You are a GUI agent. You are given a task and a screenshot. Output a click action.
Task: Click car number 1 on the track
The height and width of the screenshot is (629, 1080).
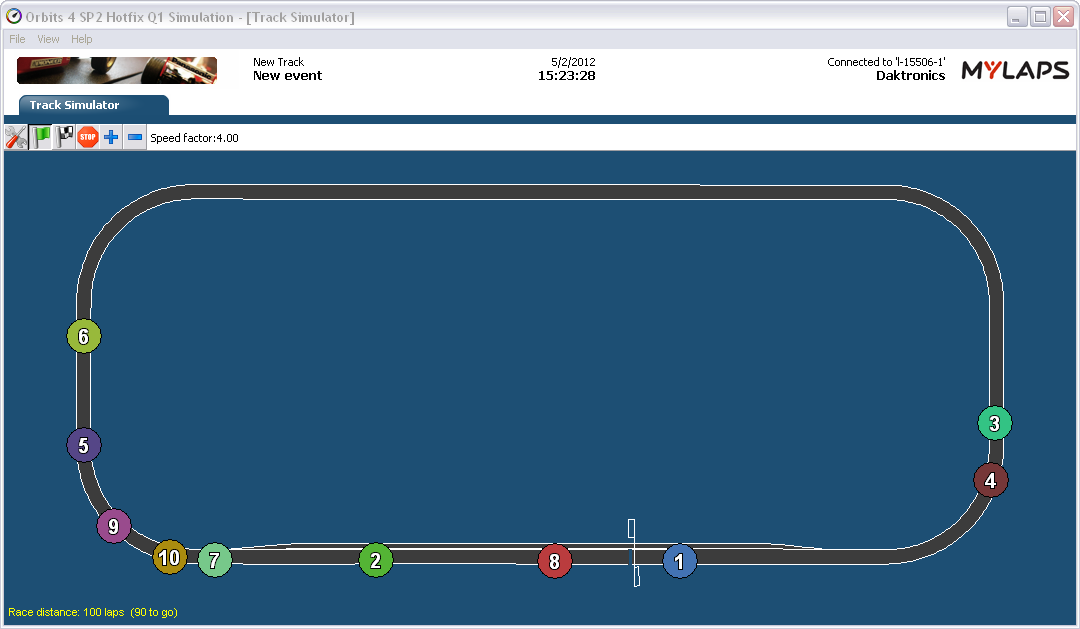coord(680,562)
